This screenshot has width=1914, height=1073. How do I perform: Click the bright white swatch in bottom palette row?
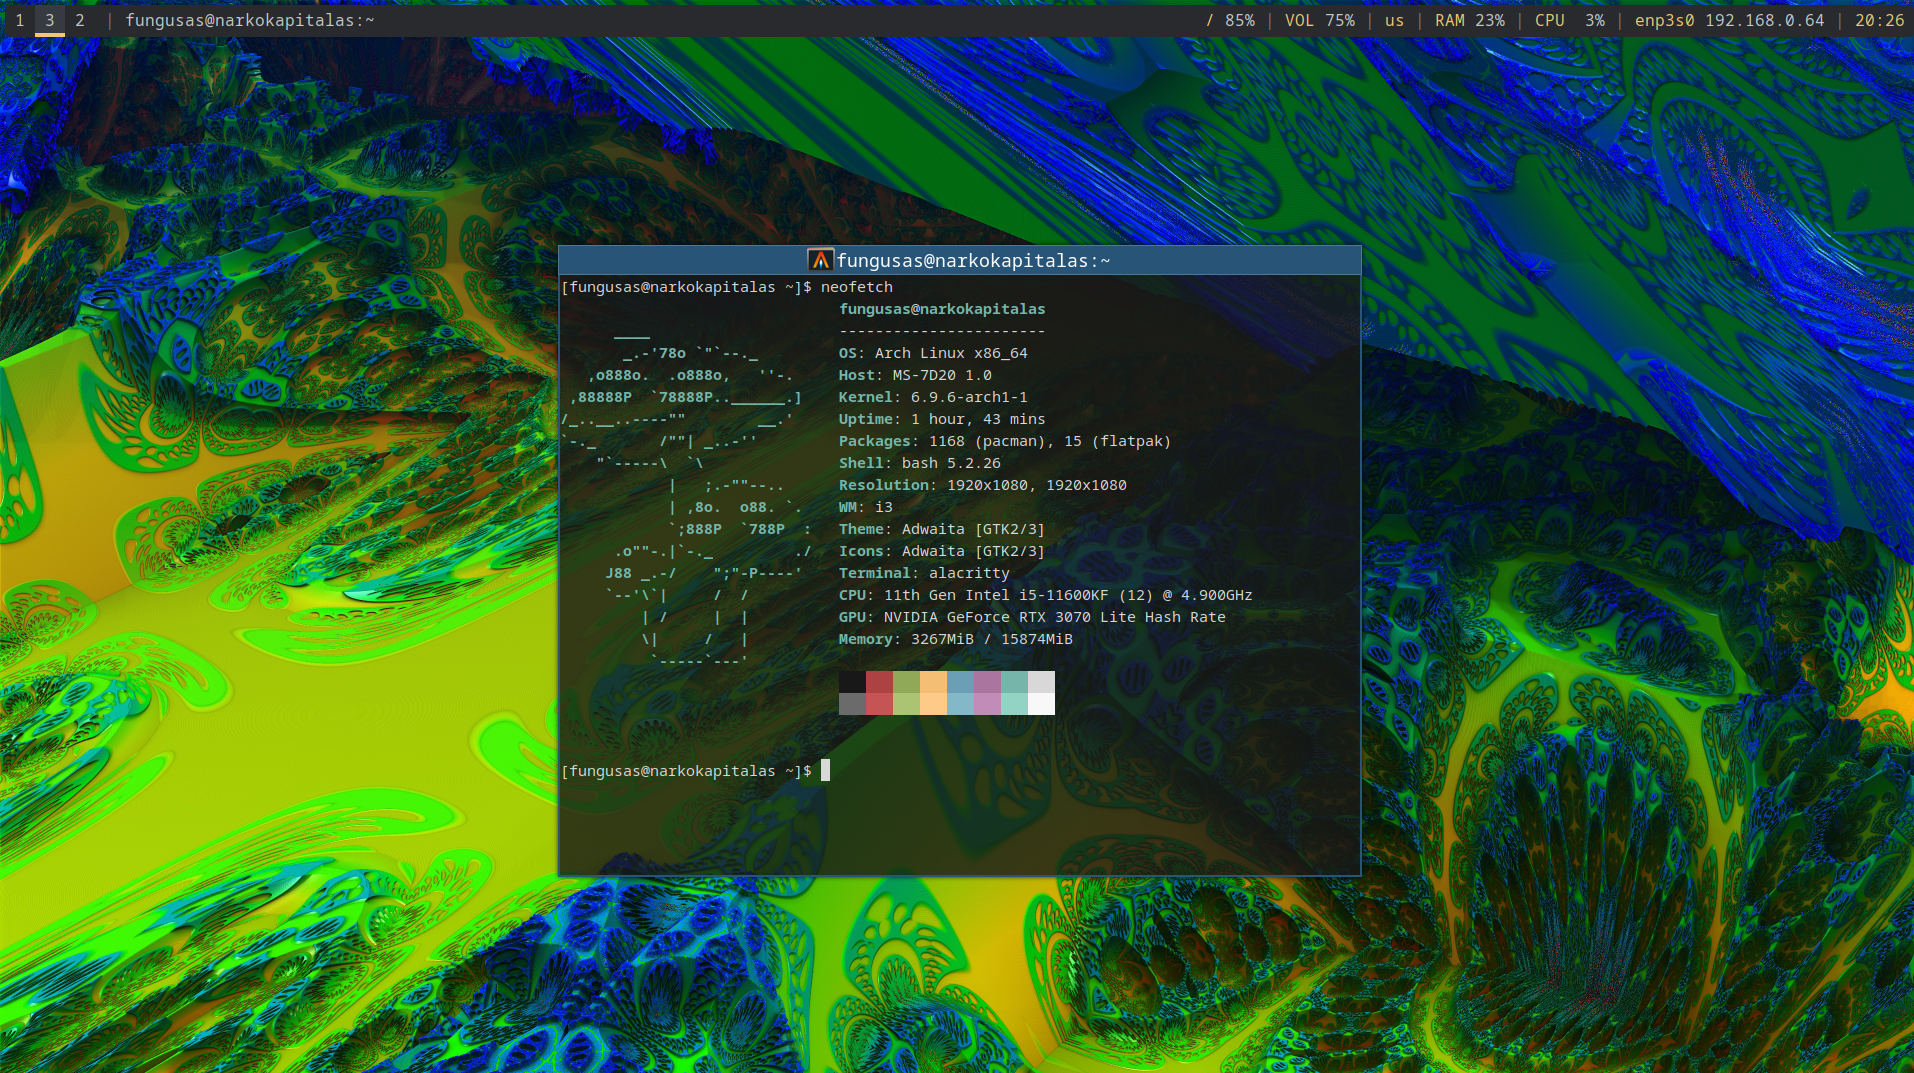click(x=1041, y=703)
